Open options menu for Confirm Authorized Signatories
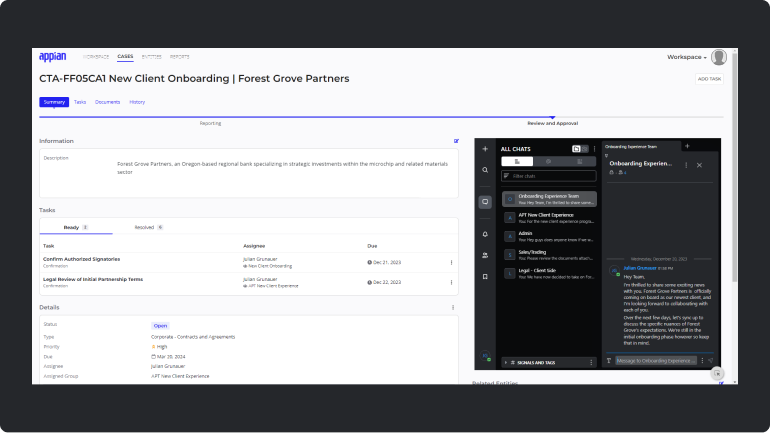770x433 pixels. (451, 263)
